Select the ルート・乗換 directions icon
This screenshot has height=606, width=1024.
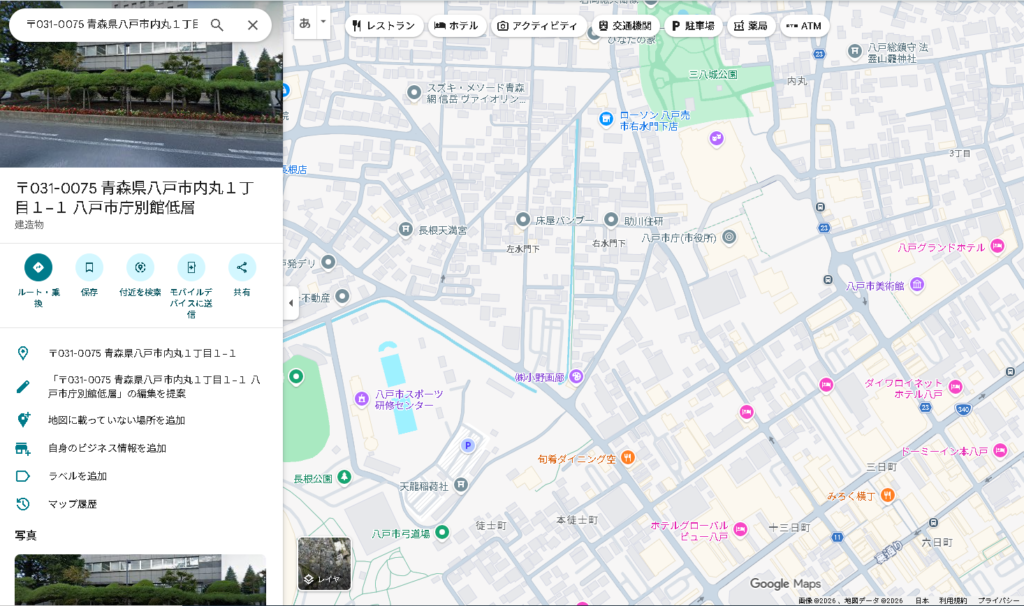click(38, 268)
